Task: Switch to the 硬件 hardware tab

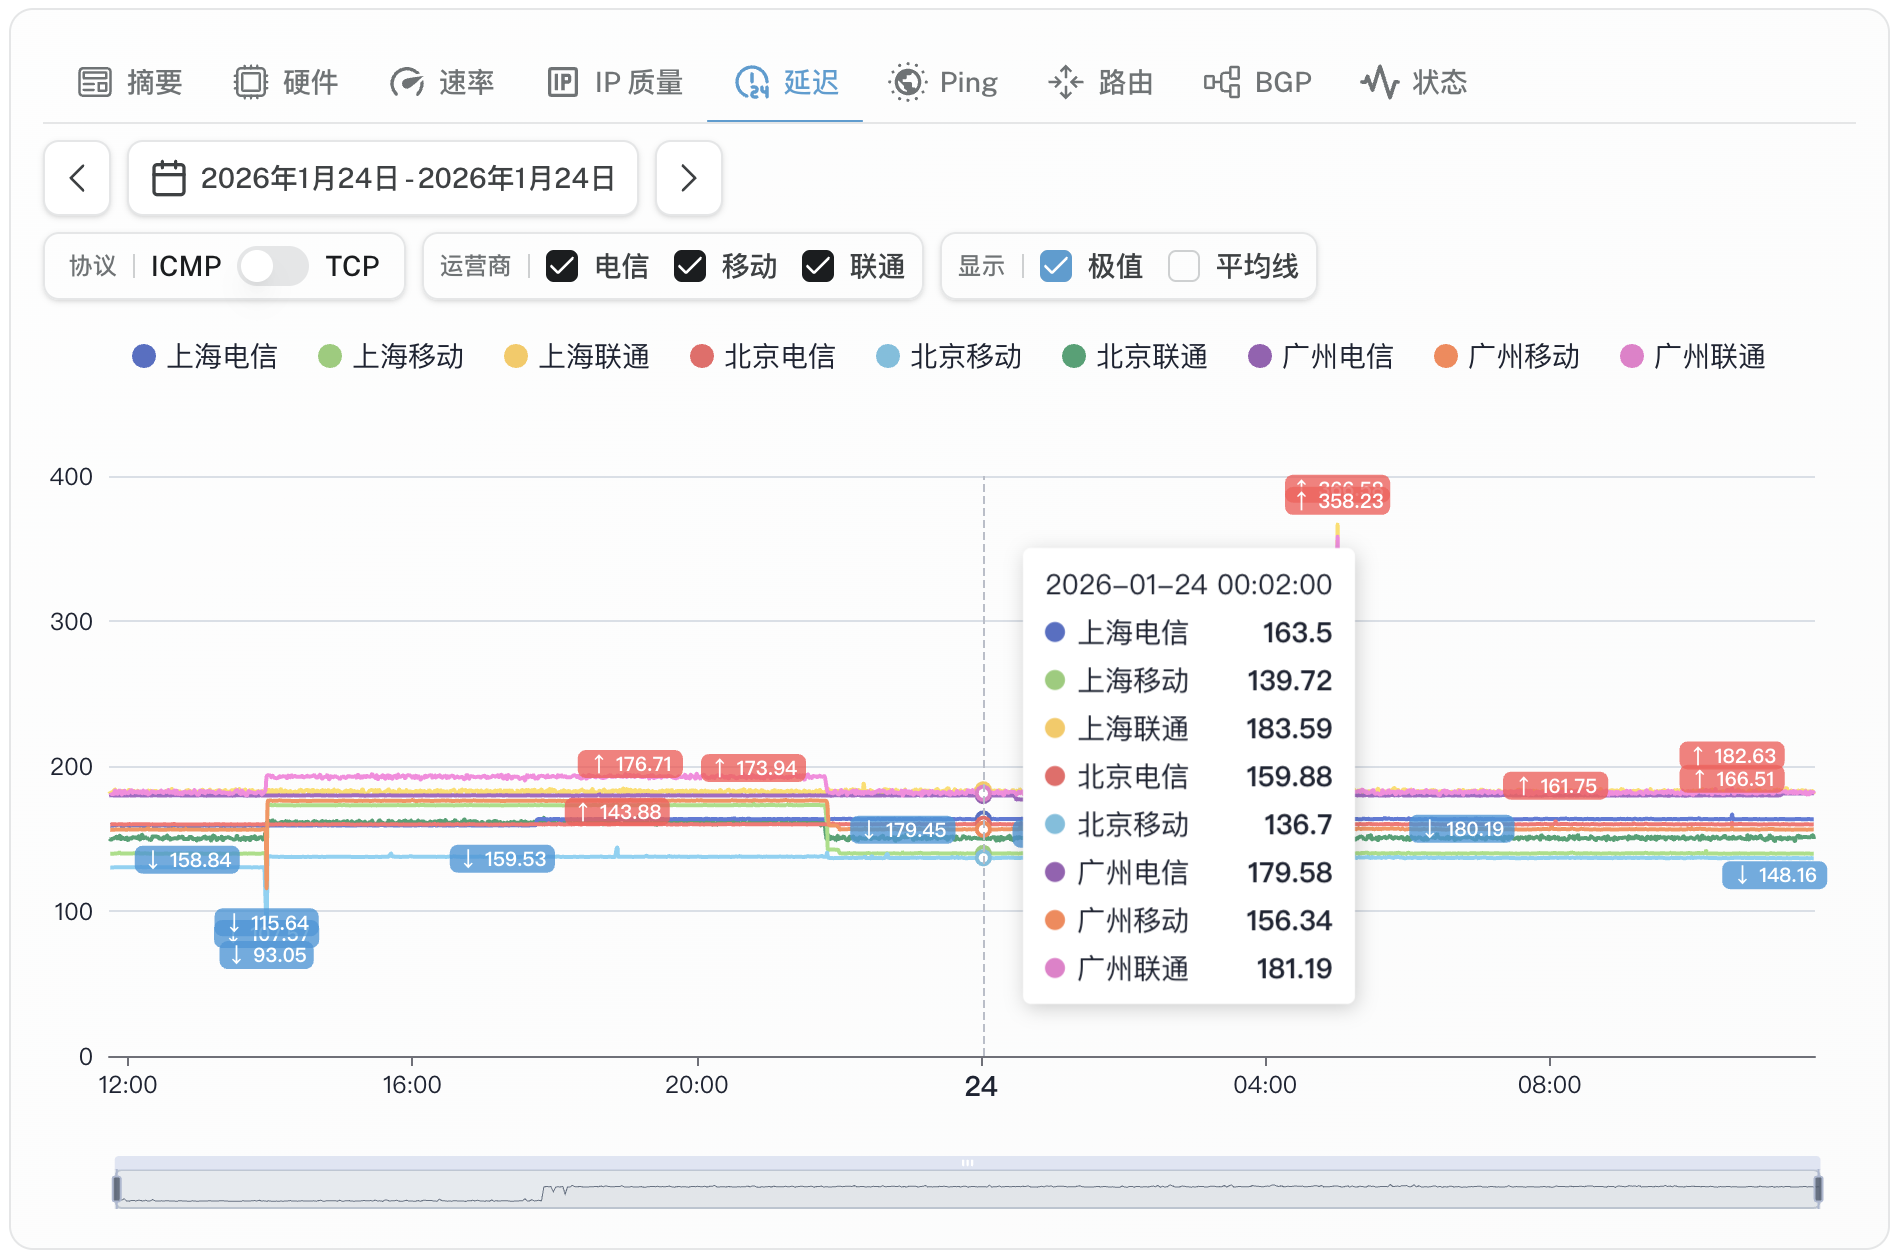Action: click(x=287, y=82)
